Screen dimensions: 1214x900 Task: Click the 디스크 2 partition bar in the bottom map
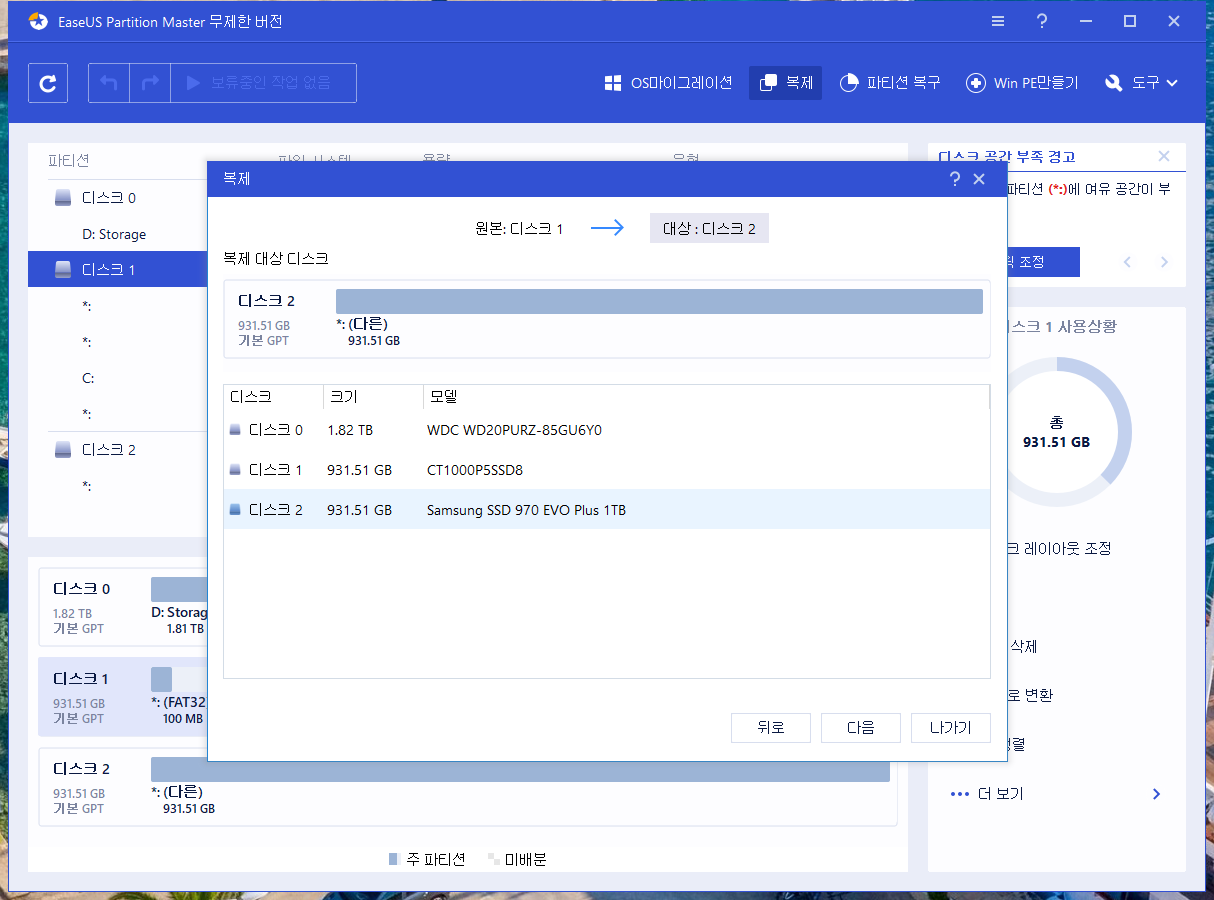tap(520, 769)
